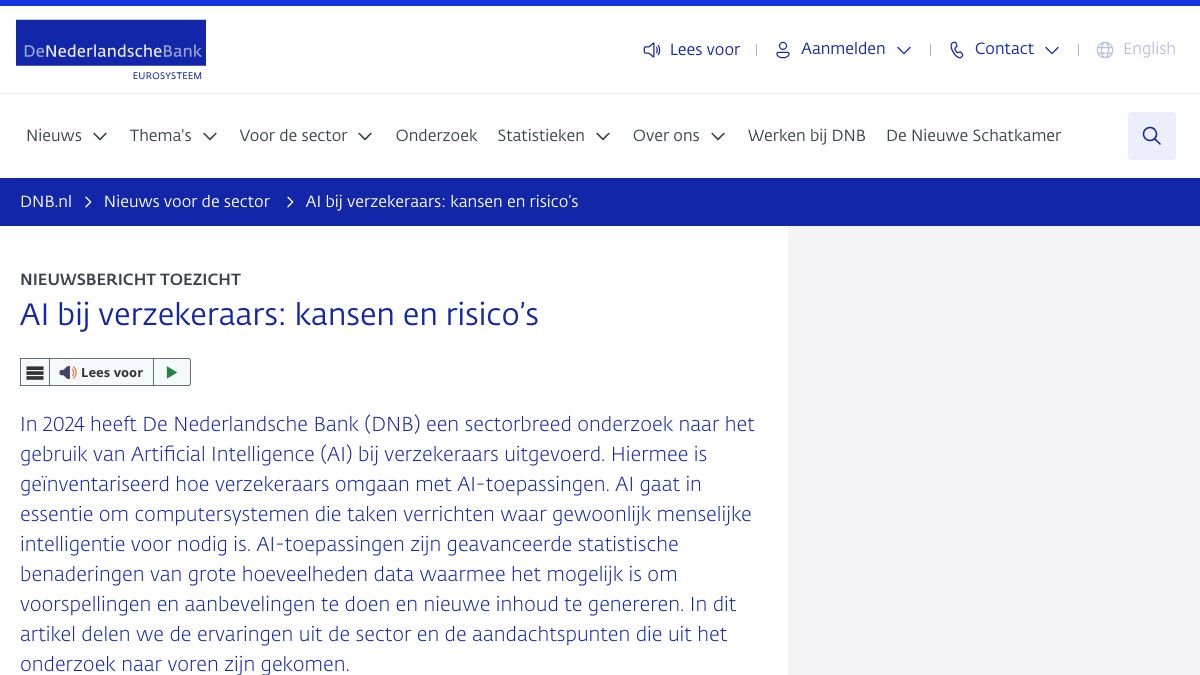Select the Onderzoek menu item
Image resolution: width=1200 pixels, height=675 pixels.
click(436, 136)
